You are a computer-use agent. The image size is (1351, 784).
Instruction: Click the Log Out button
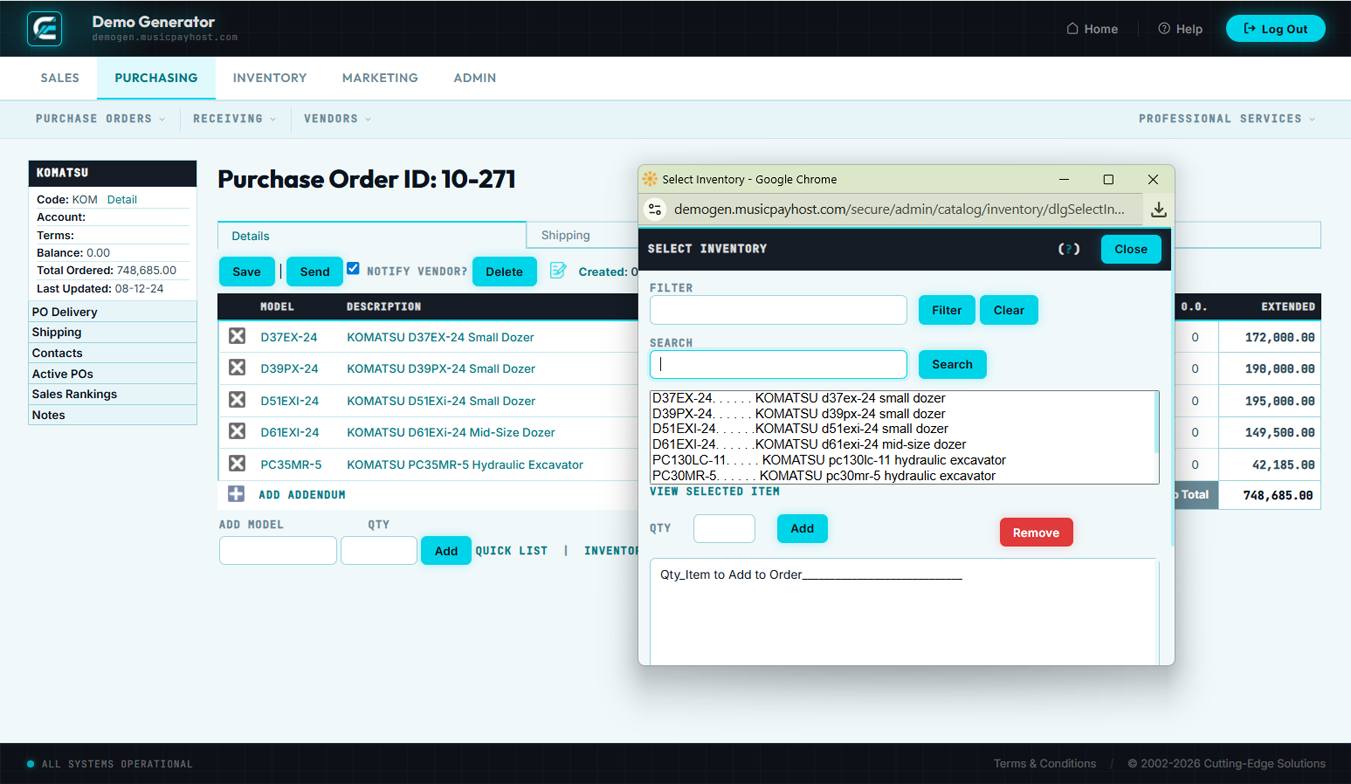1276,29
